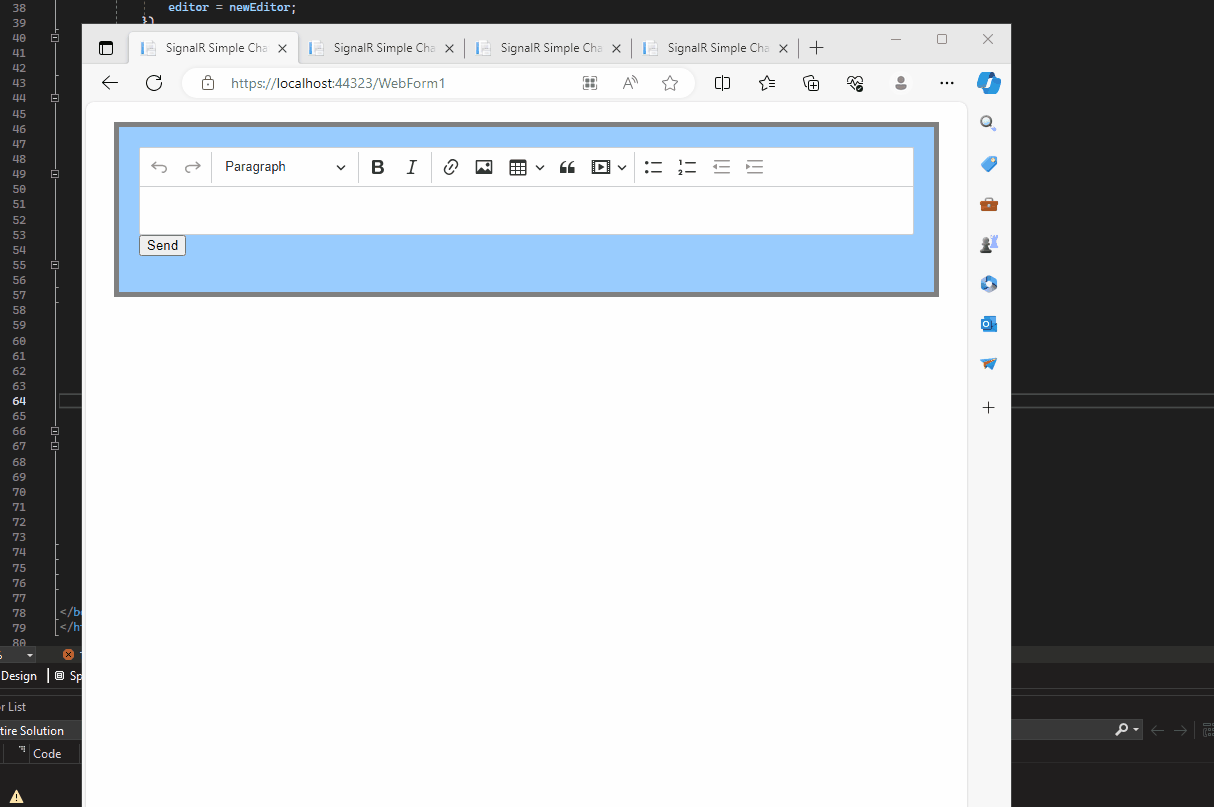Screen dimensions: 1214x807
Task: Expand the table dropdown arrow
Action: [x=540, y=168]
